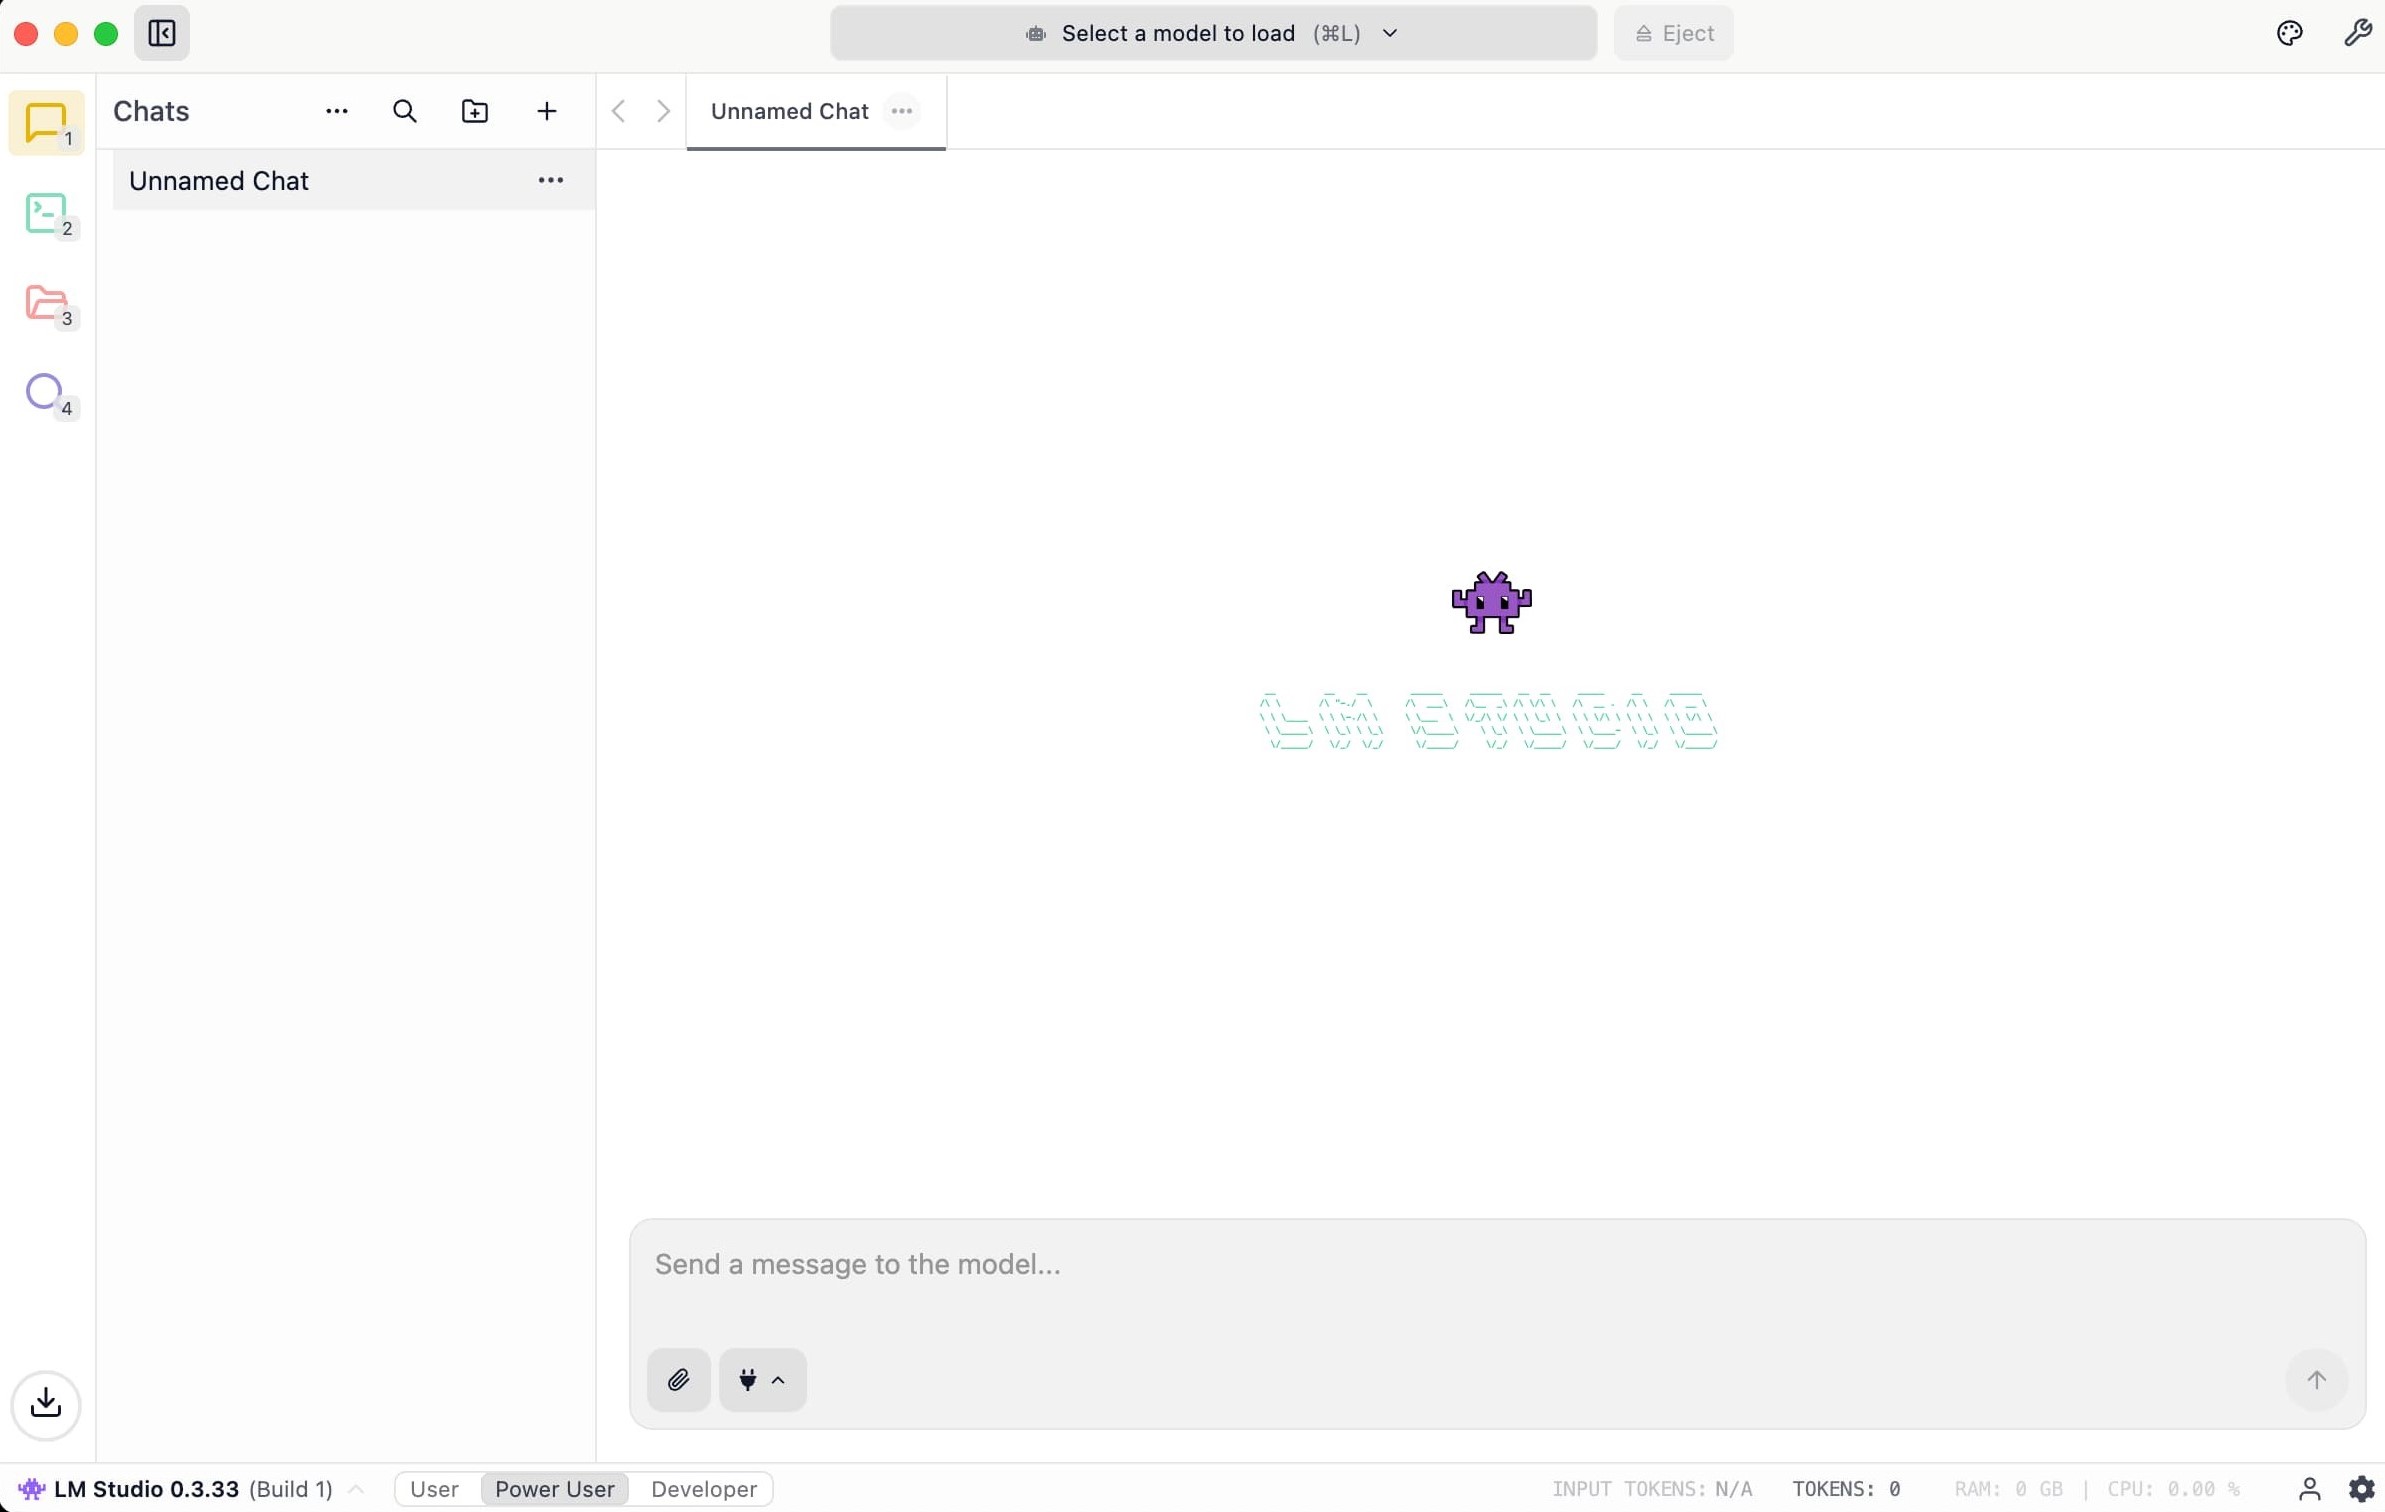Expand the integrations plug menu
The width and height of the screenshot is (2385, 1512).
coord(762,1380)
